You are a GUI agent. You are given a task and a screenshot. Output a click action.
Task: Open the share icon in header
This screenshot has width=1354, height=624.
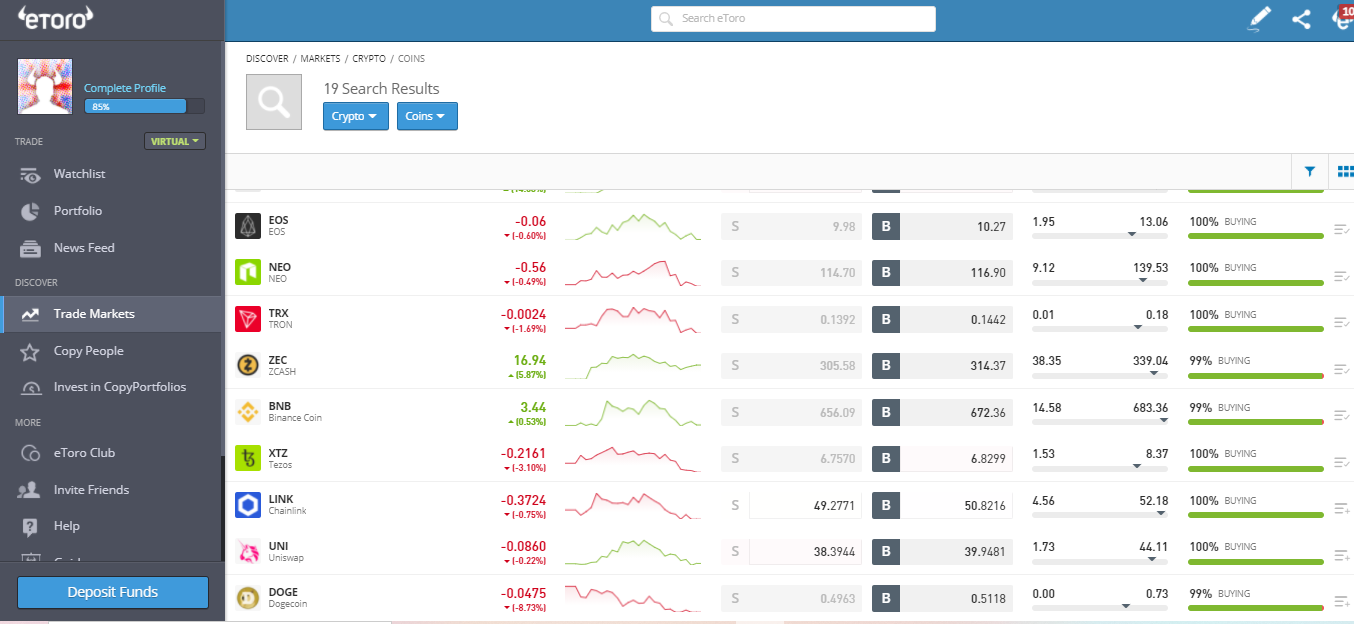[1301, 19]
